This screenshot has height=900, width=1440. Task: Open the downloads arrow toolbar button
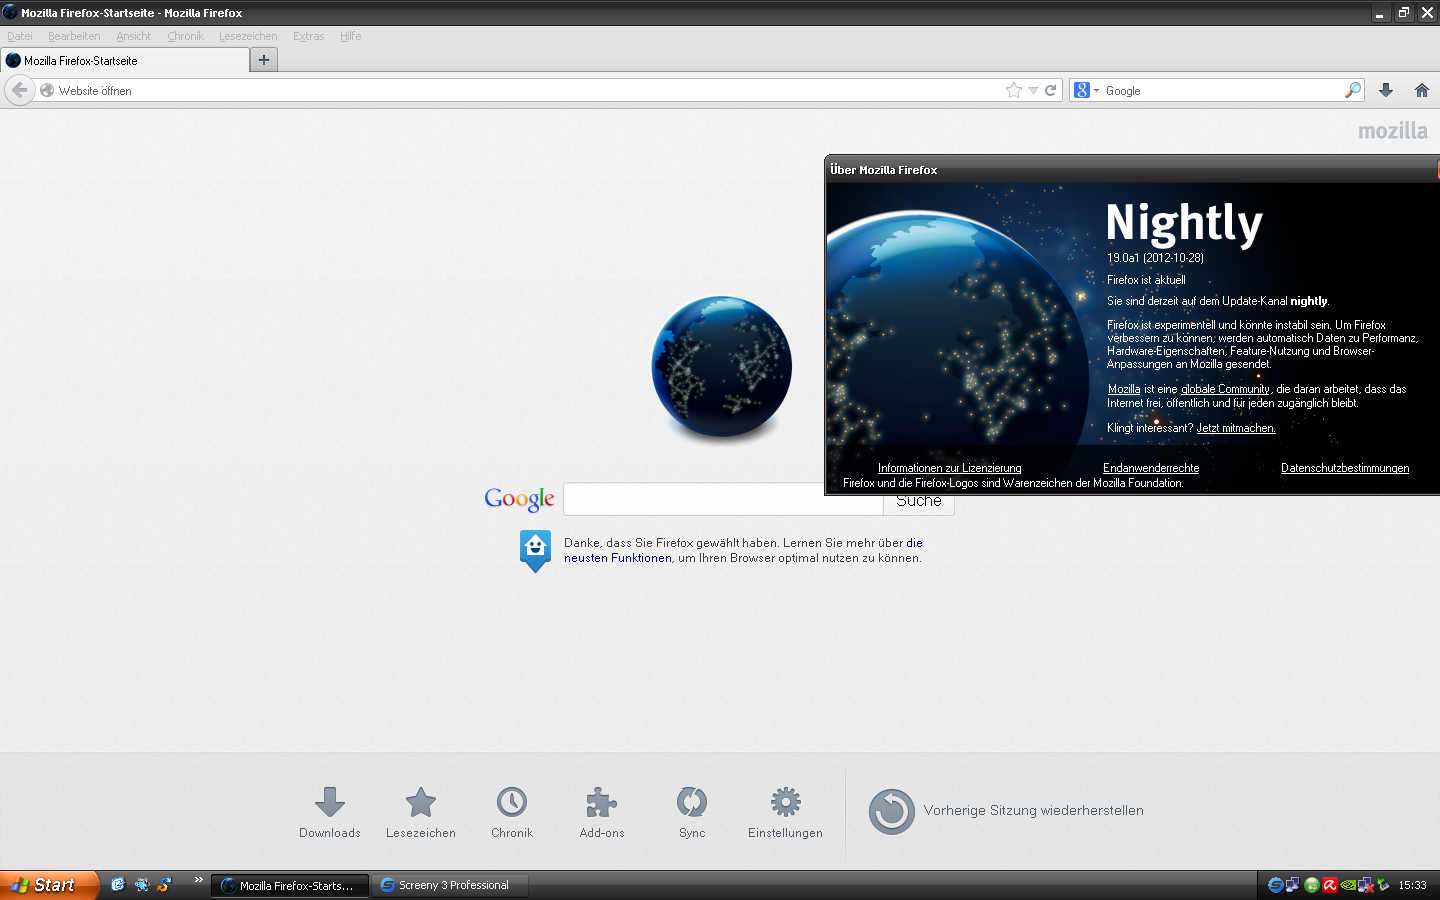click(x=1386, y=90)
